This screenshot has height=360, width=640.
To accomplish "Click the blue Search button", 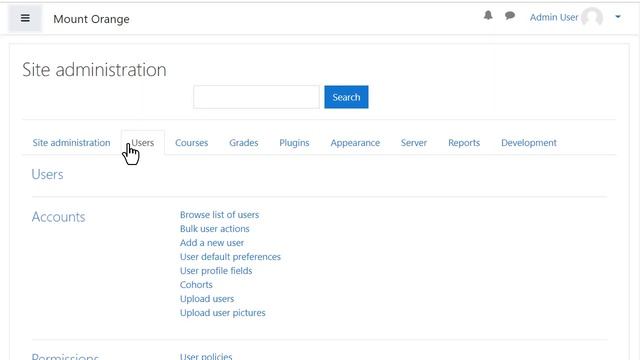I will (346, 97).
